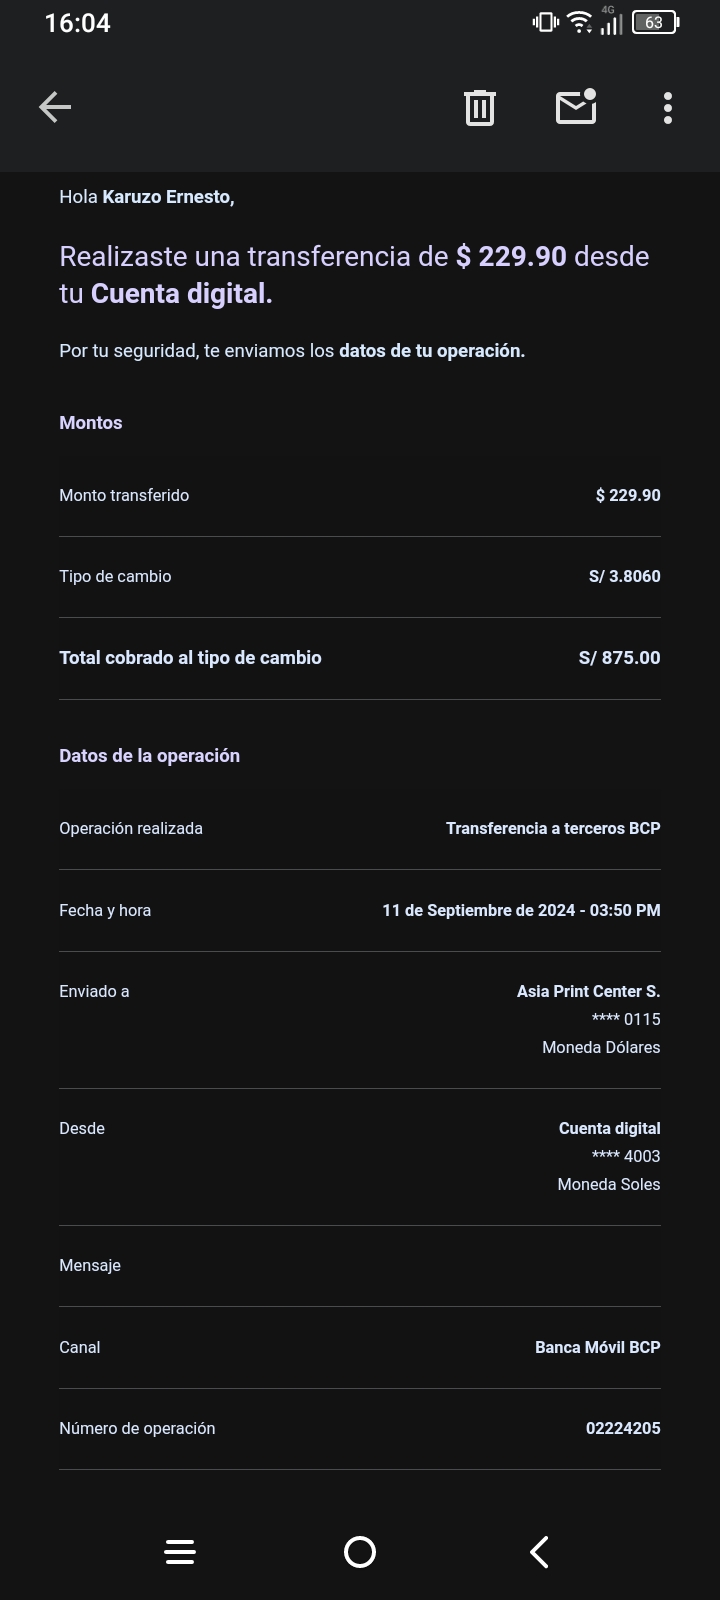The height and width of the screenshot is (1600, 720).
Task: Tap the 4G signal strength icon
Action: click(x=610, y=22)
